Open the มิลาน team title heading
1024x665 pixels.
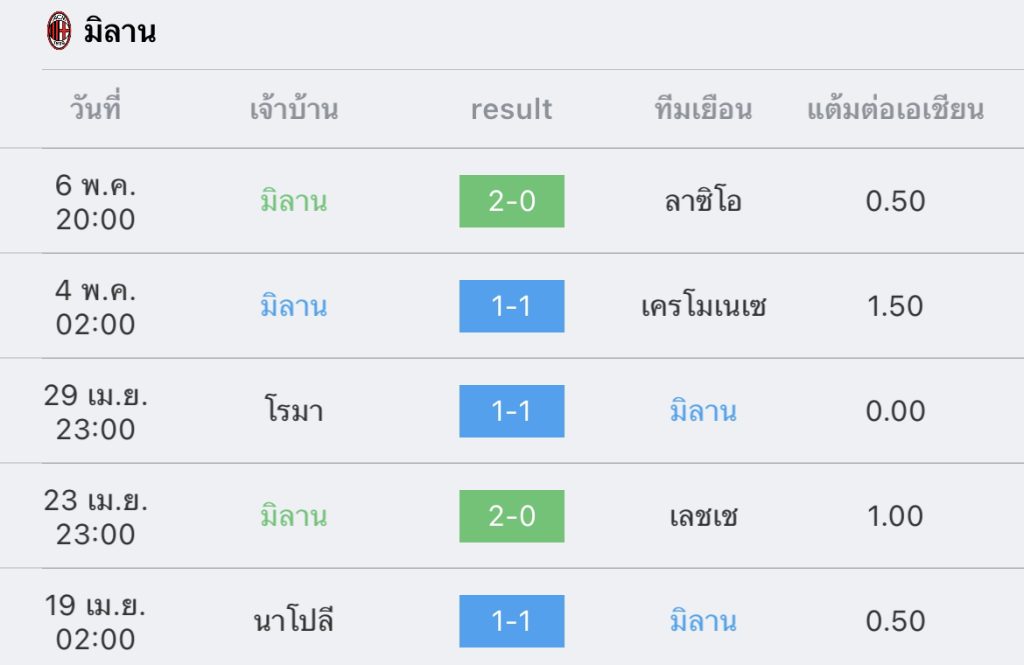120,31
